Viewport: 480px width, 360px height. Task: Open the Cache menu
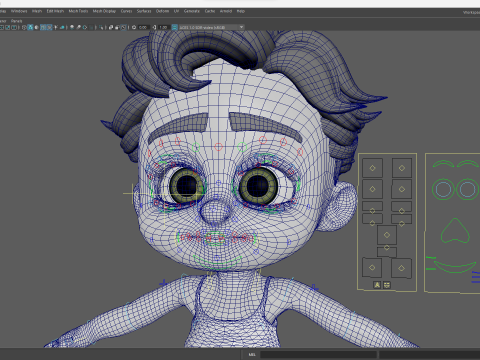[x=210, y=11]
